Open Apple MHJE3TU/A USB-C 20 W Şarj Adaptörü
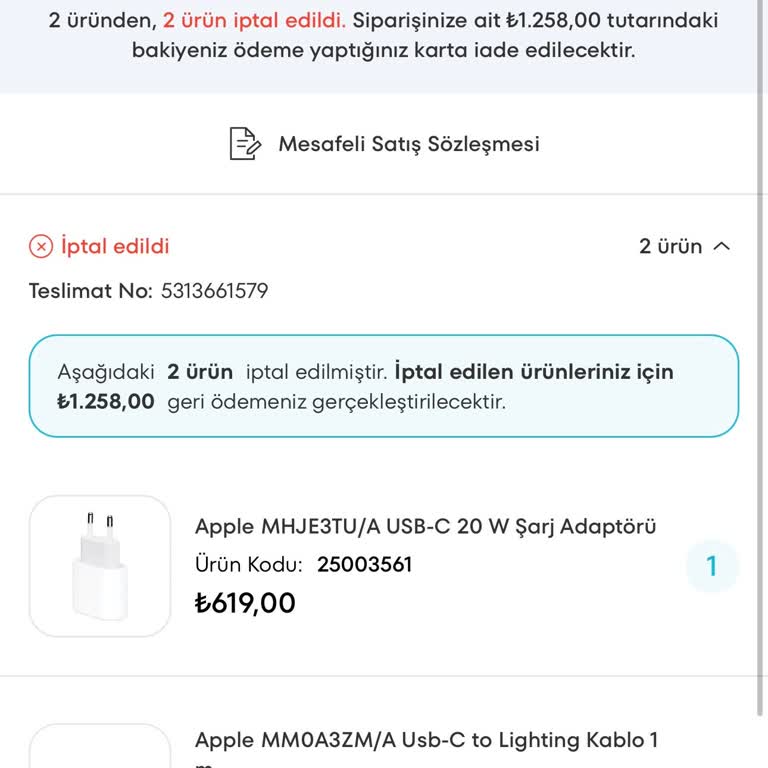This screenshot has height=768, width=768. (x=425, y=526)
